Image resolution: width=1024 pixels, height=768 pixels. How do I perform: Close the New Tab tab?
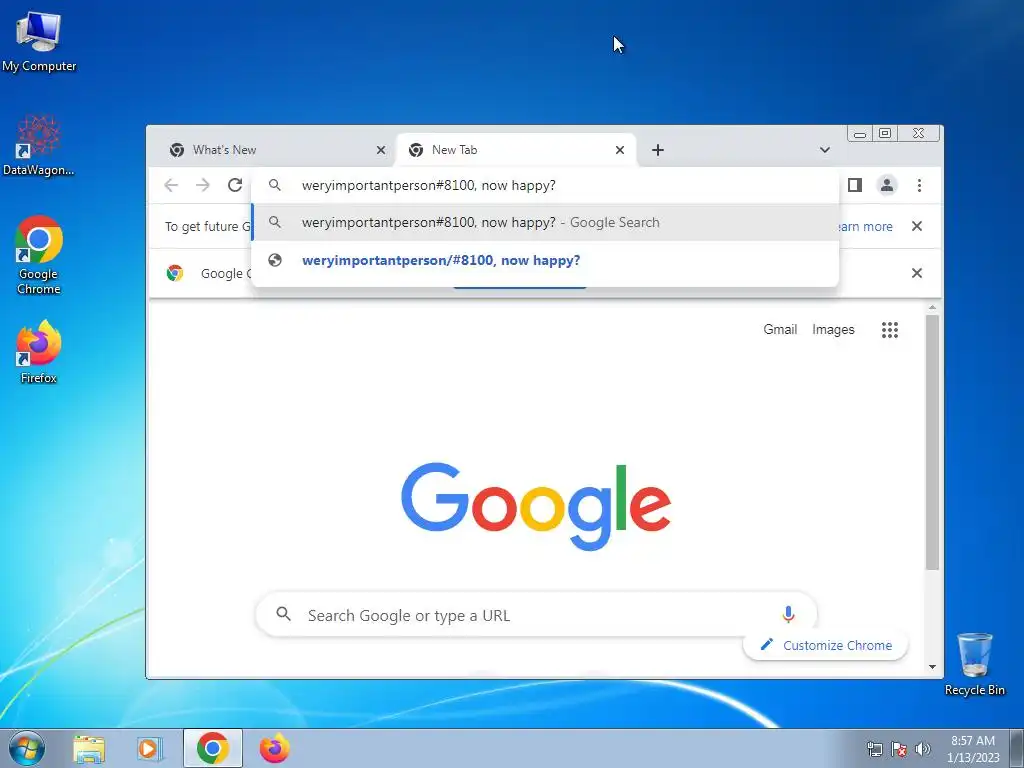click(x=620, y=150)
